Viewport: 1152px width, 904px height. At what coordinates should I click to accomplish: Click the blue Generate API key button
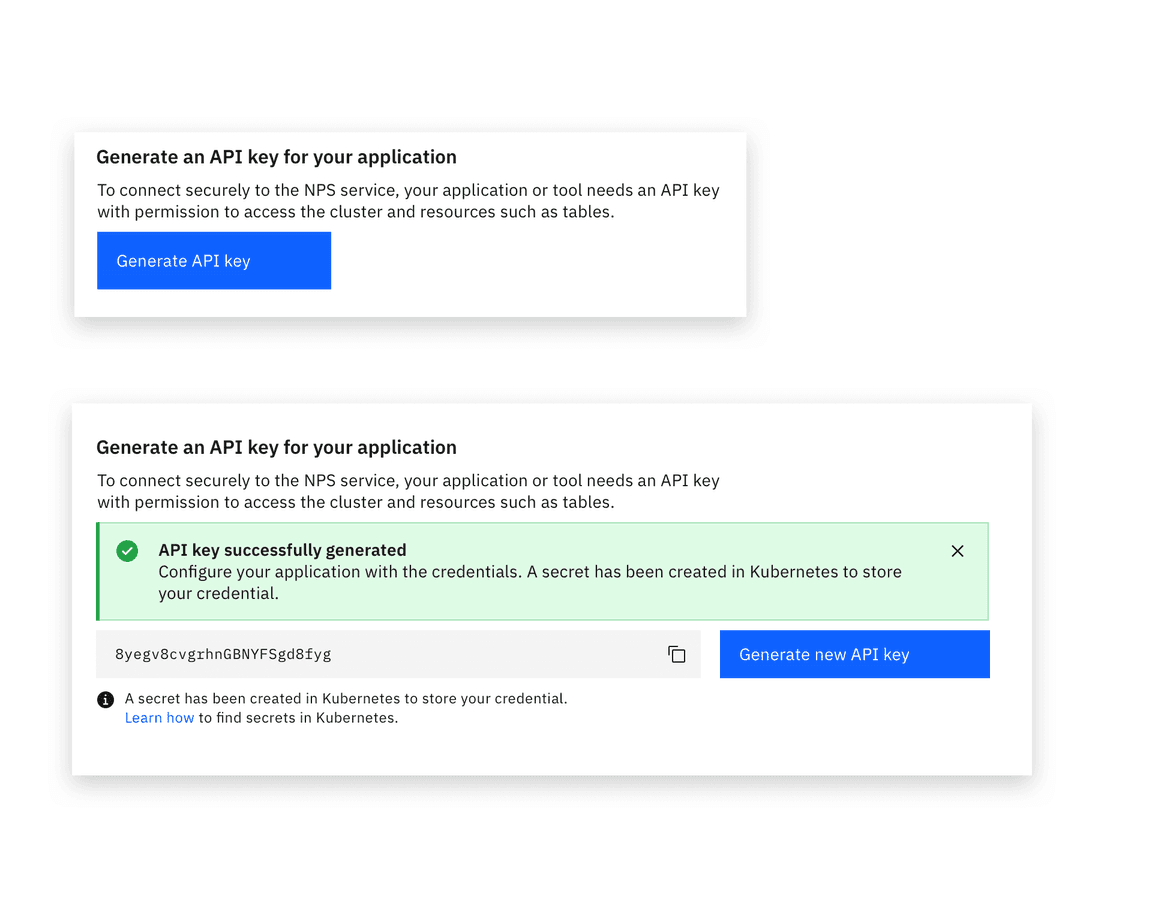(x=213, y=260)
